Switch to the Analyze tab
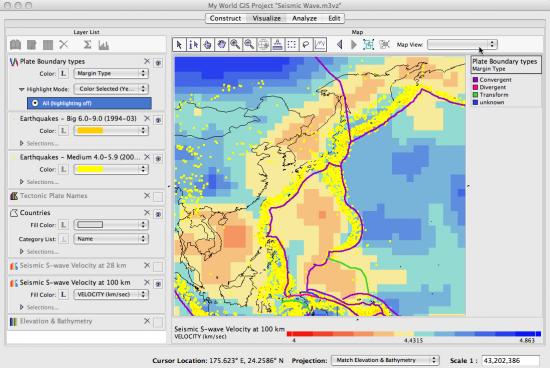Viewport: 550px width, 368px height. click(304, 18)
